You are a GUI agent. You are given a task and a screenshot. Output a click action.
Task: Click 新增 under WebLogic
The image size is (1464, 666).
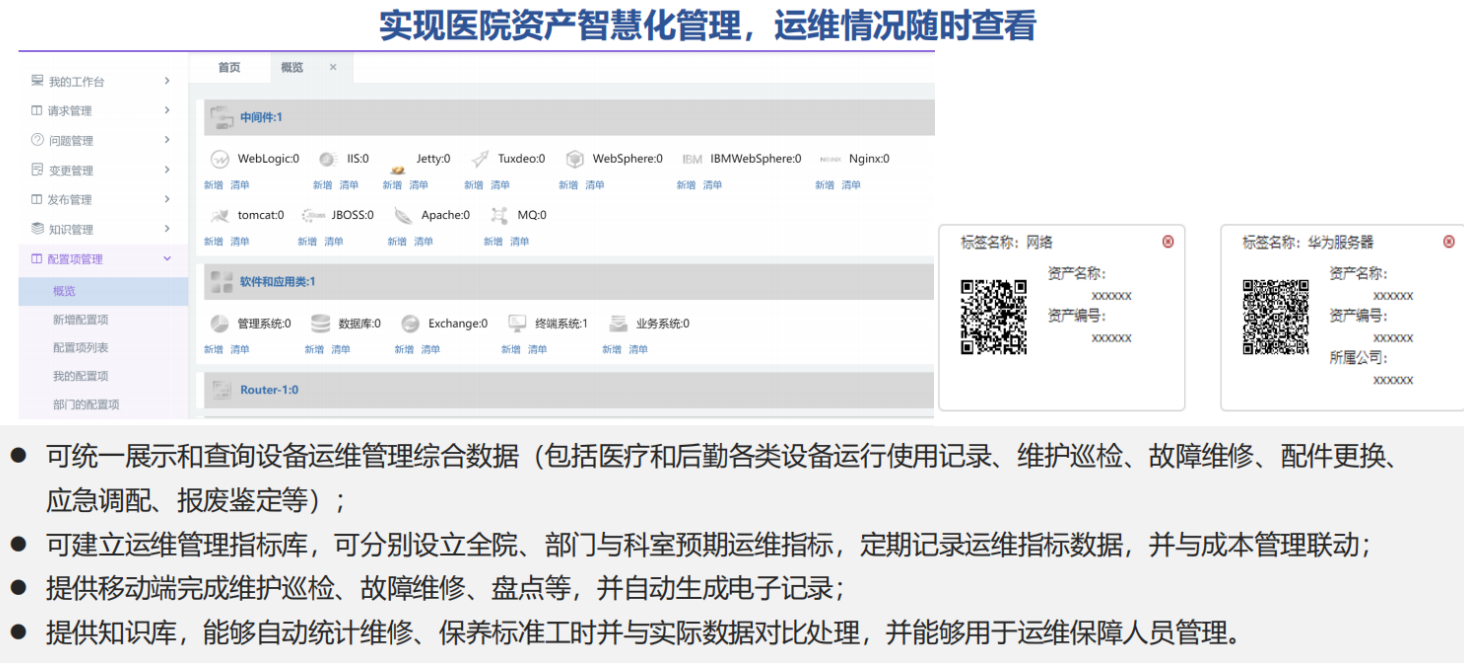(214, 185)
